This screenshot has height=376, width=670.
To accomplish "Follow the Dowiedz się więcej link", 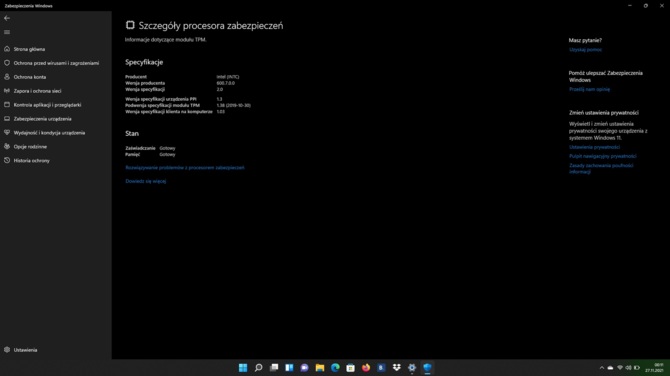I will pos(146,181).
